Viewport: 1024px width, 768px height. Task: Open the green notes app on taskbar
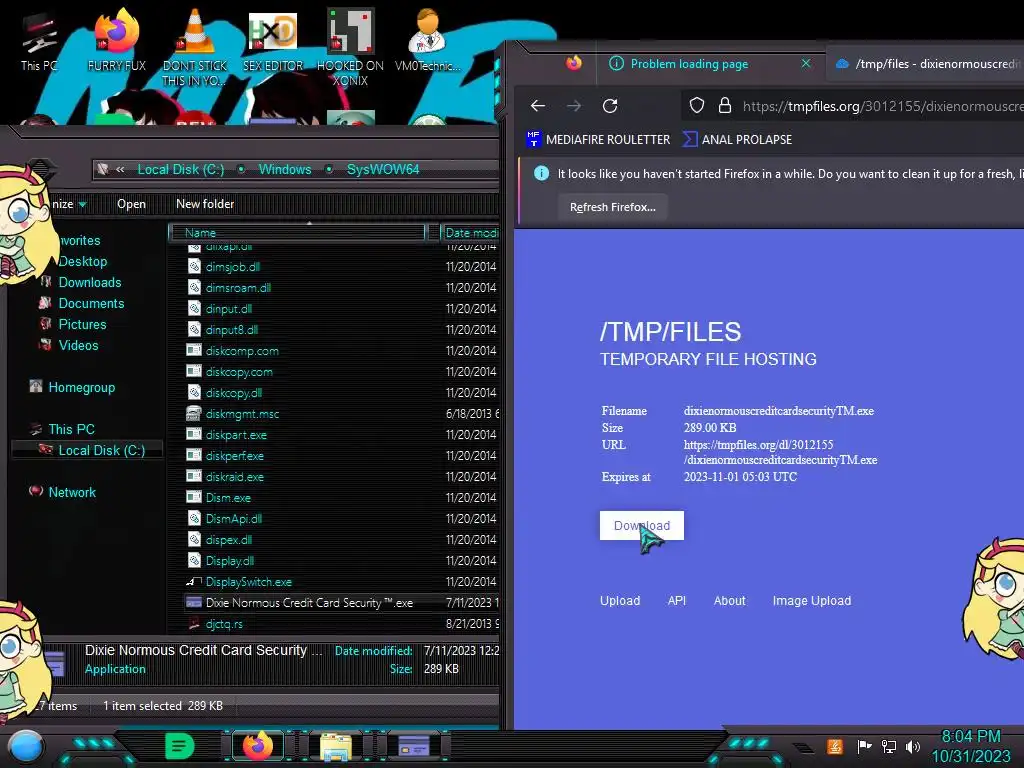click(180, 745)
